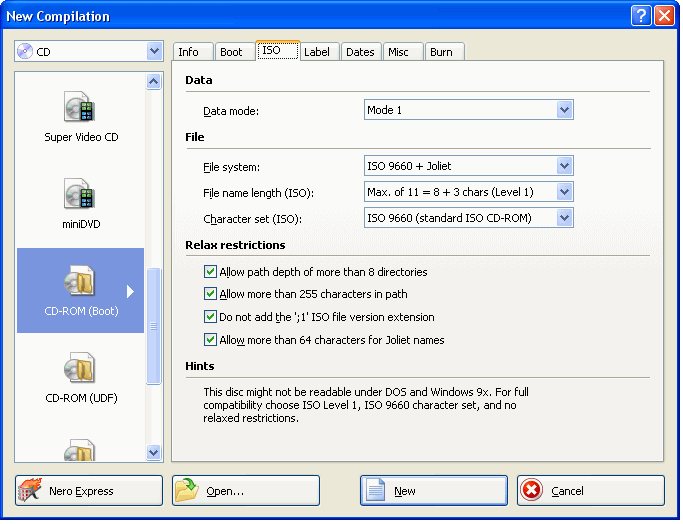Screen dimensions: 683x524
Task: Click the compilation list scroll down arrow
Action: click(x=153, y=453)
